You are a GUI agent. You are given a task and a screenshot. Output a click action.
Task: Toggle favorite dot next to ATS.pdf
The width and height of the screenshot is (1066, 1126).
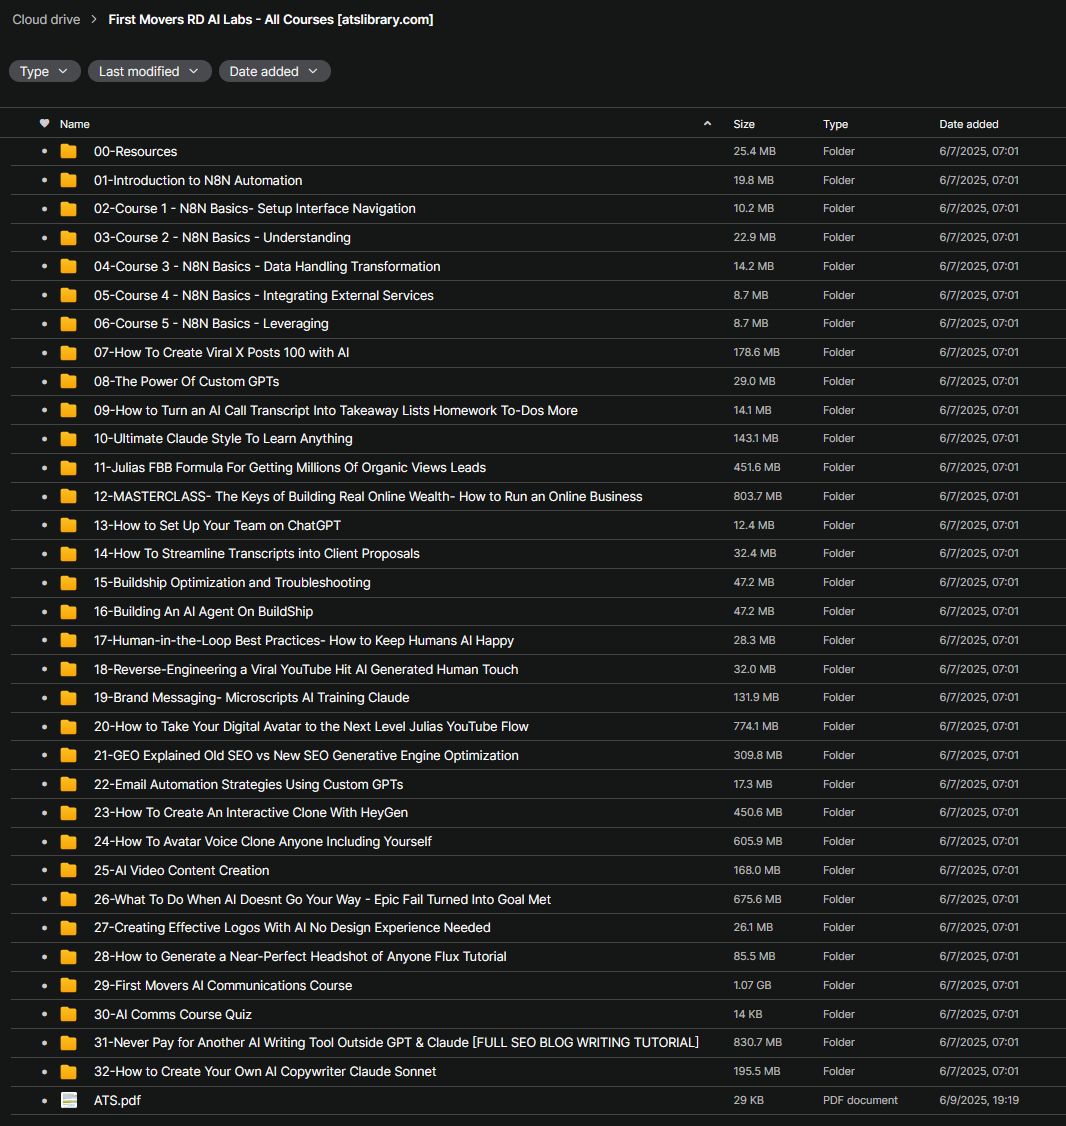(44, 1101)
